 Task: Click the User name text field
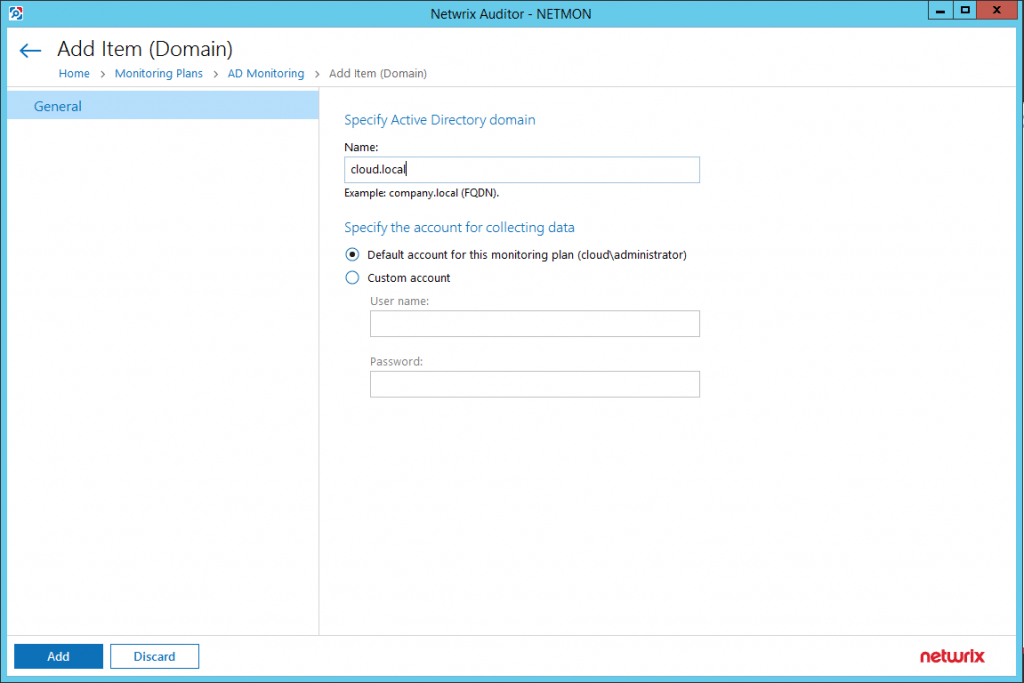[534, 323]
